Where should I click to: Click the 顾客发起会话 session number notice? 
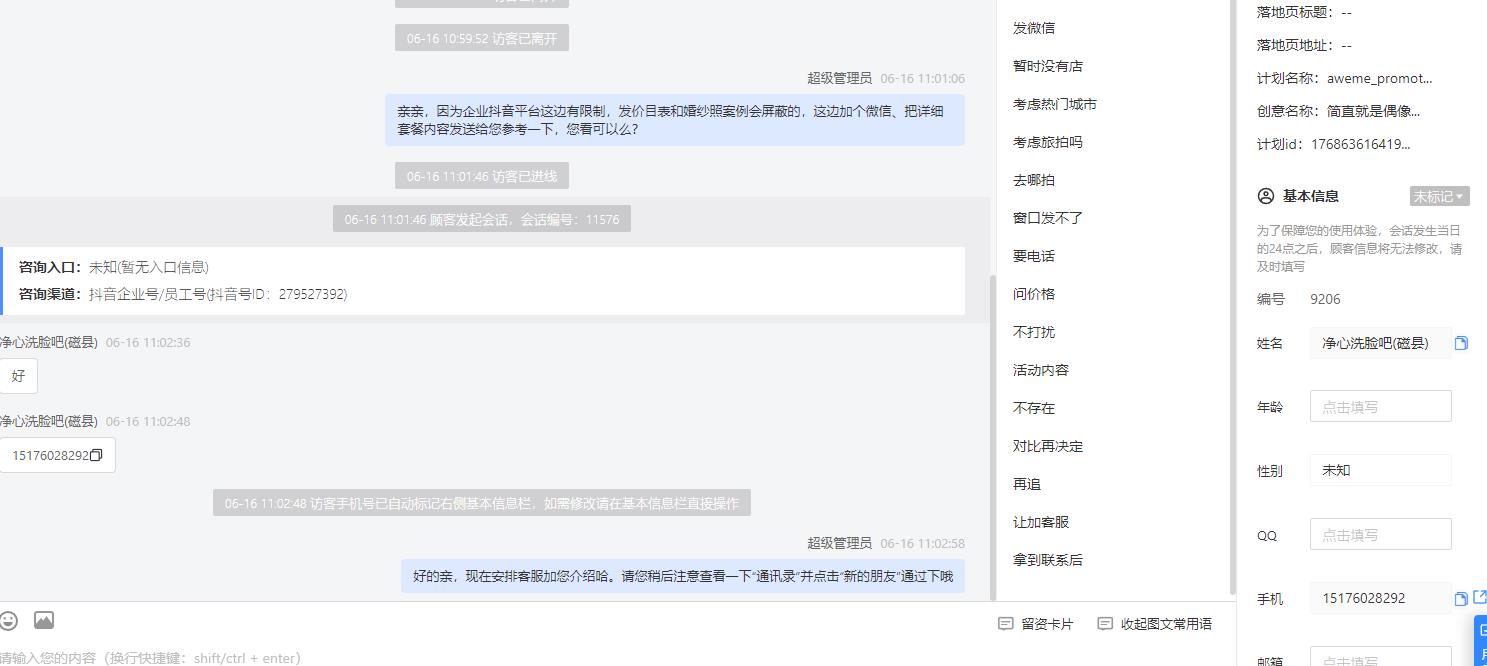tap(482, 219)
